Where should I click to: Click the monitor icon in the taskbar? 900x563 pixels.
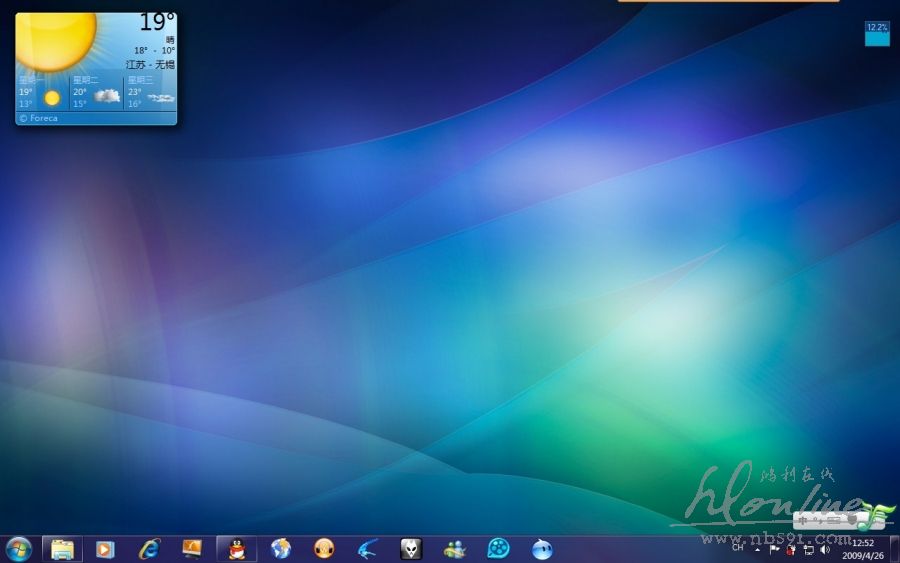point(192,548)
